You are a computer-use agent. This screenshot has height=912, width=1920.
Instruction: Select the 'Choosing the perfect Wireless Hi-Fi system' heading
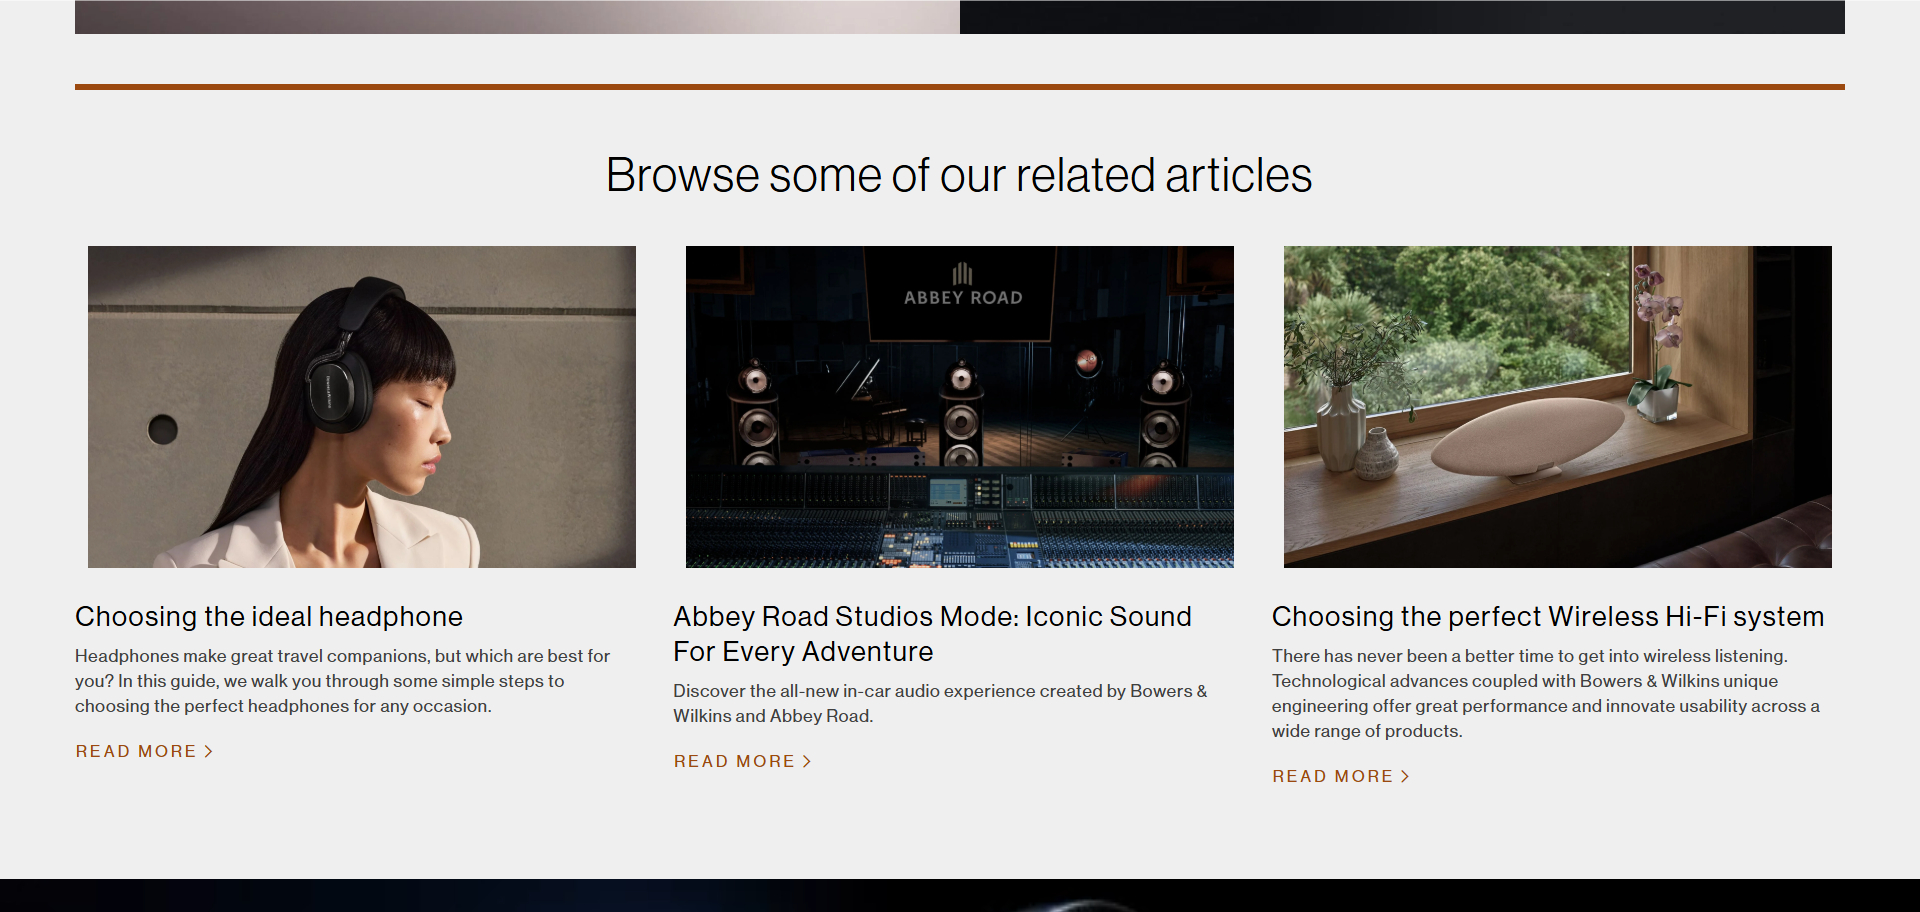pyautogui.click(x=1547, y=616)
